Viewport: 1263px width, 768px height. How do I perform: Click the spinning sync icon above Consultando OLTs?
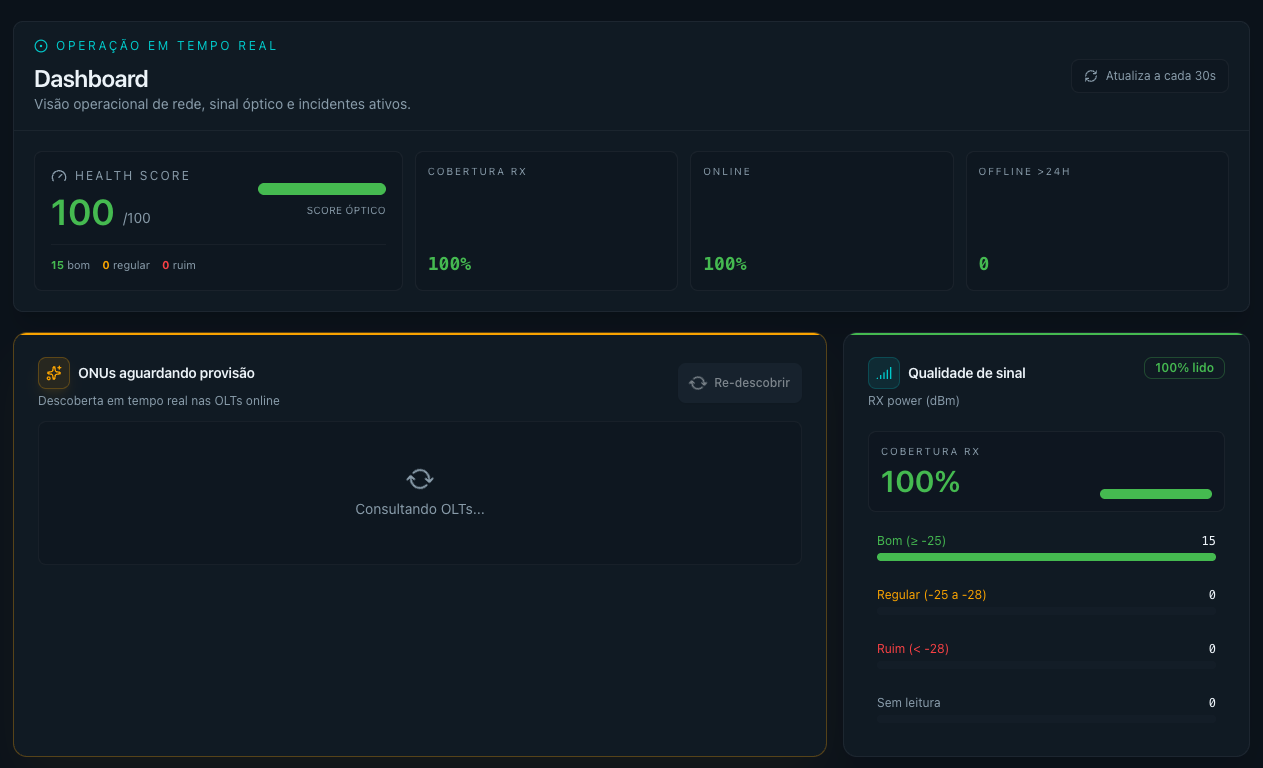pyautogui.click(x=420, y=478)
